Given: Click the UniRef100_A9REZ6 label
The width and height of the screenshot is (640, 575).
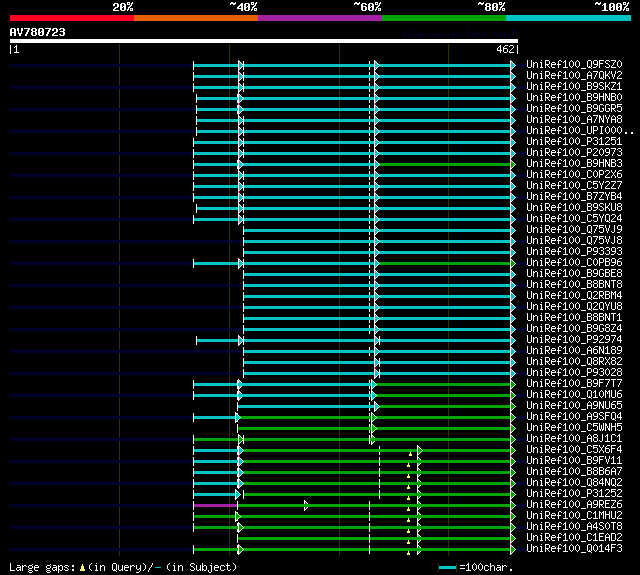Looking at the screenshot, I should tap(574, 505).
